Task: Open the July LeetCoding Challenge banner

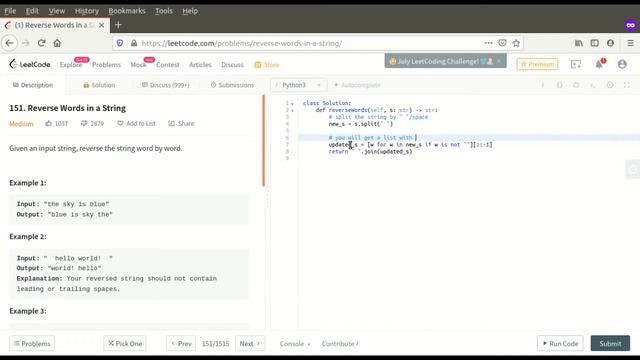Action: (x=445, y=61)
